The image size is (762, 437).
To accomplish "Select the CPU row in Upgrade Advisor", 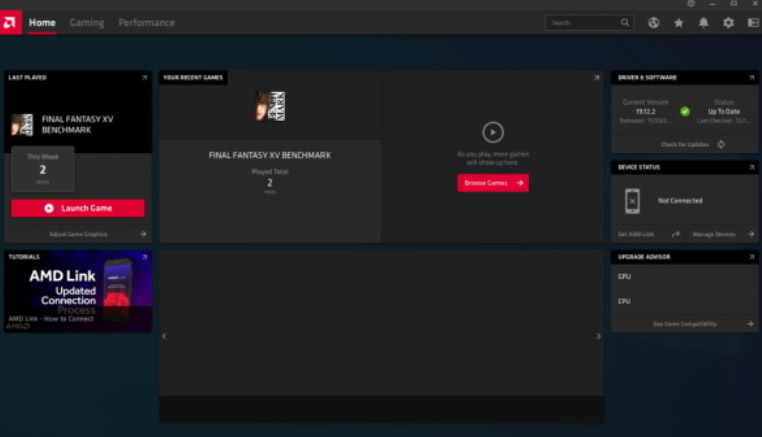I will [685, 301].
